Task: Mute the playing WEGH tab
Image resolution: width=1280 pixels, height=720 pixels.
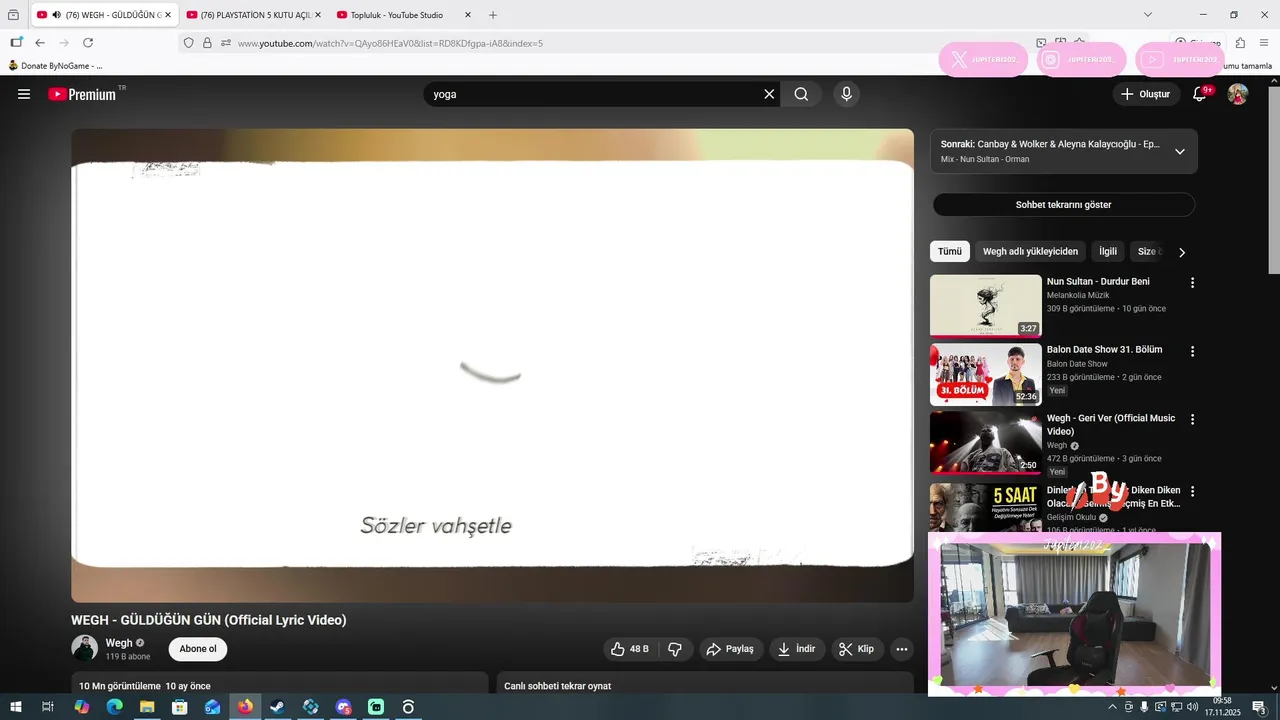Action: (57, 15)
